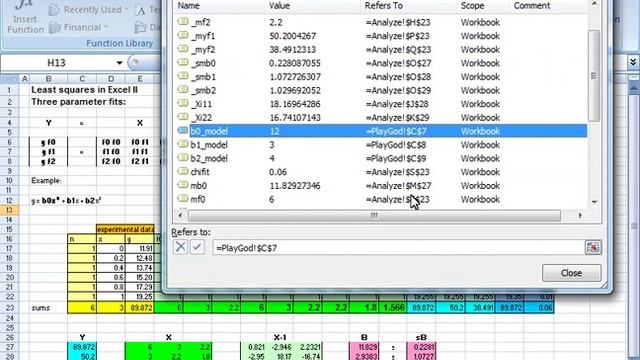Click the name icon beside _smb0
This screenshot has width=640, height=360.
pyautogui.click(x=182, y=62)
